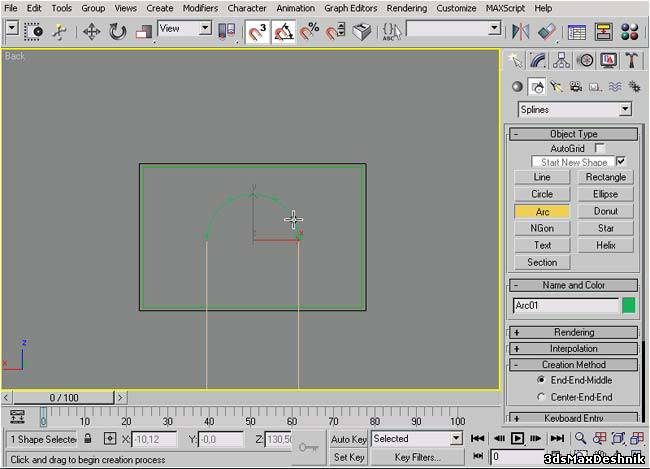This screenshot has width=650, height=469.
Task: Expand the Rendering rollout
Action: (573, 332)
